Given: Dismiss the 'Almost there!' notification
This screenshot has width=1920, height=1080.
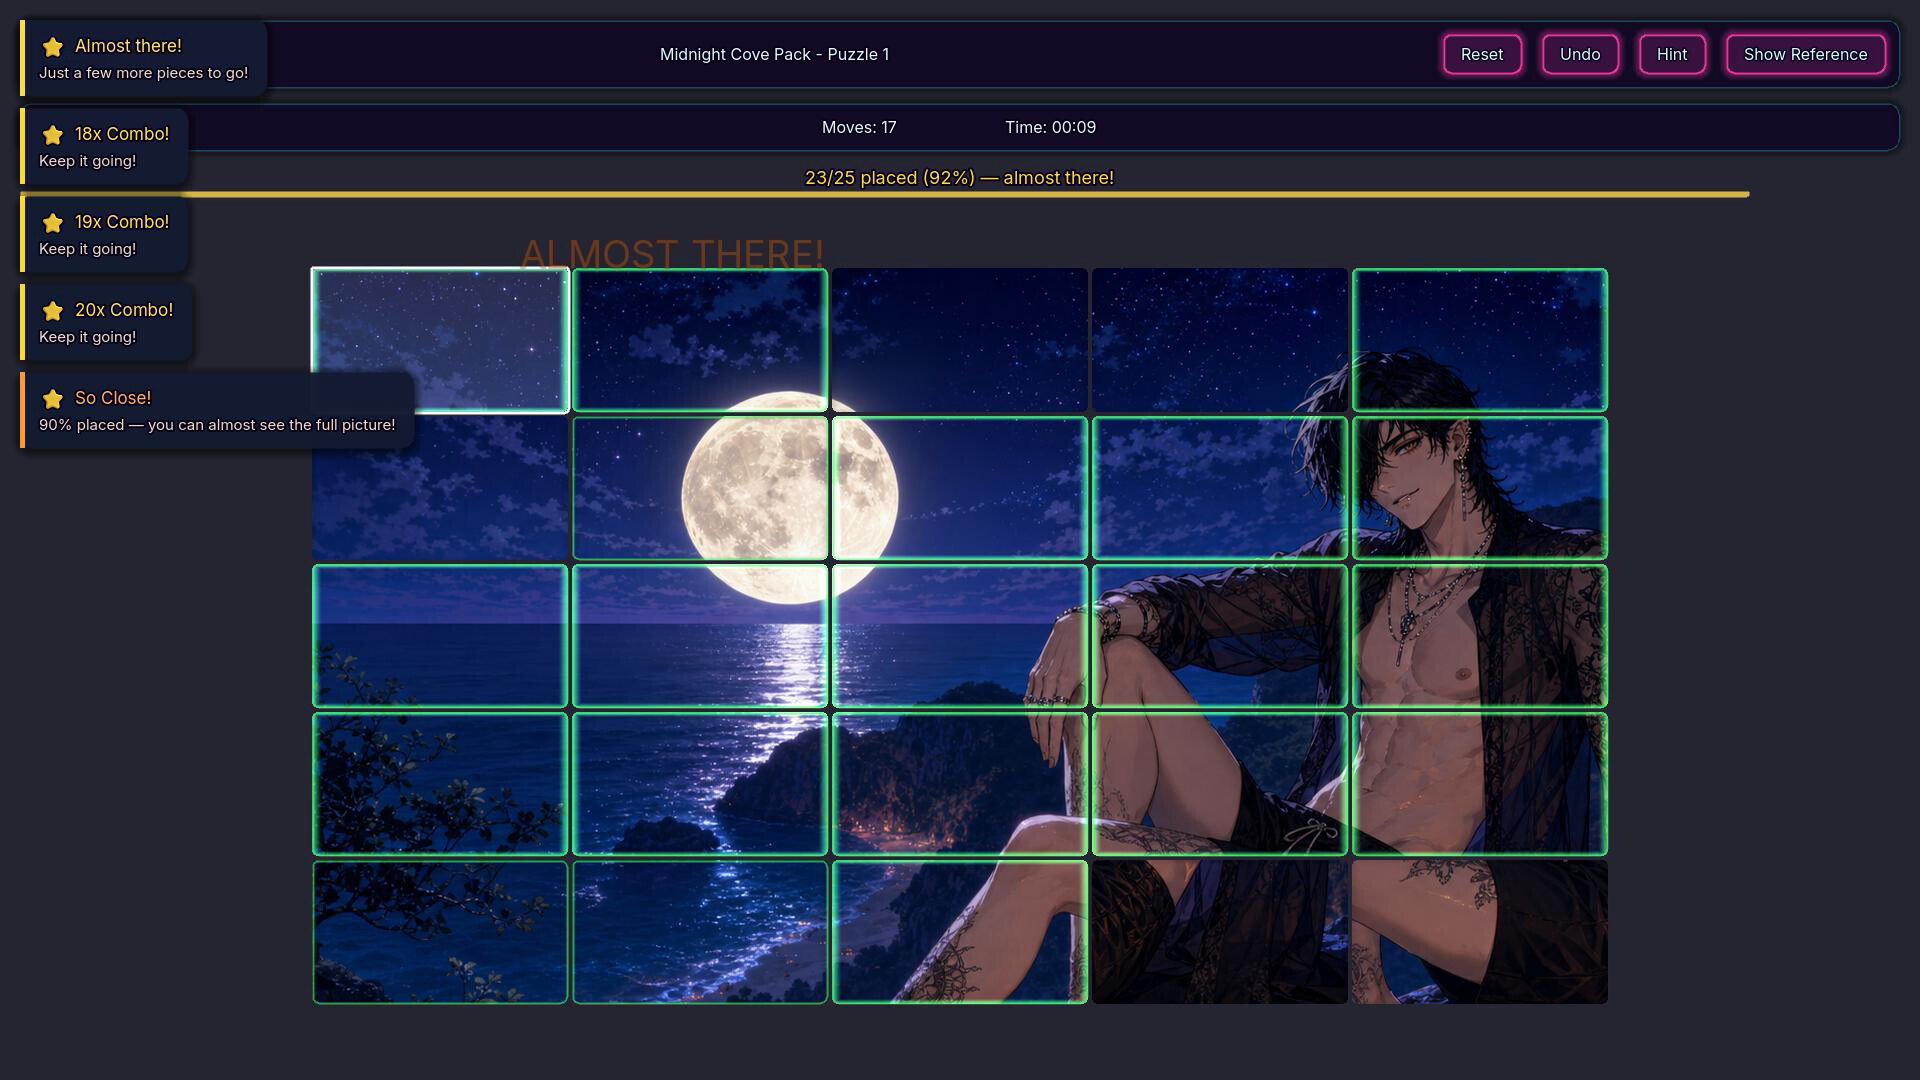Looking at the screenshot, I should pos(144,58).
